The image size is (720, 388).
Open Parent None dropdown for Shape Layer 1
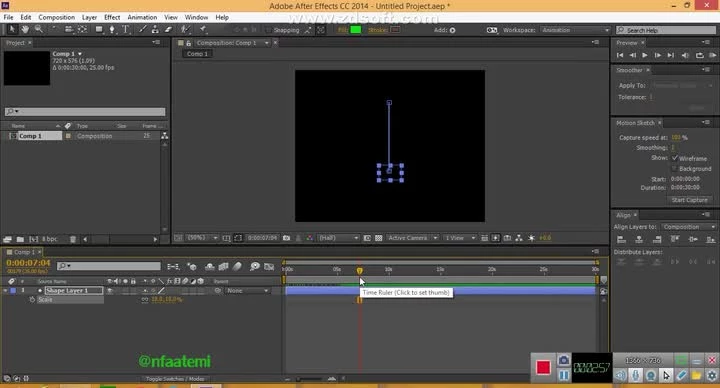coord(248,291)
